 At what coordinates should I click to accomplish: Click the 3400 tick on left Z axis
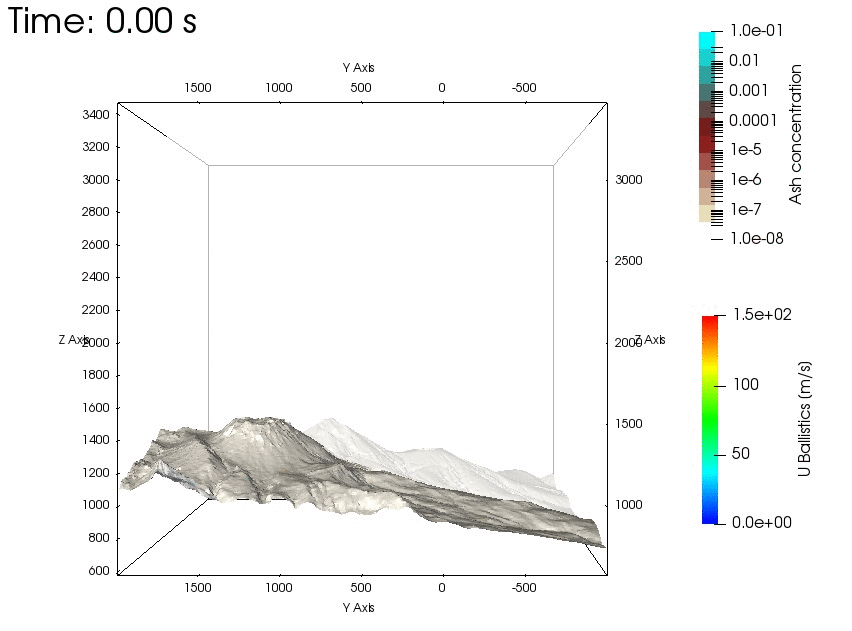click(96, 115)
